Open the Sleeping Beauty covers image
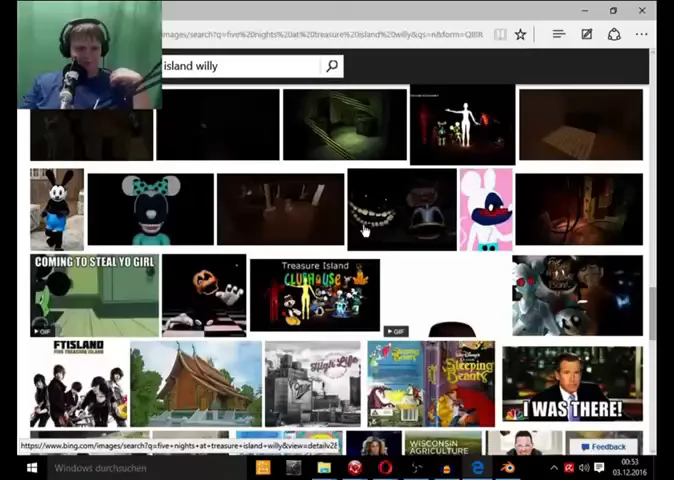The image size is (674, 480). pyautogui.click(x=431, y=383)
